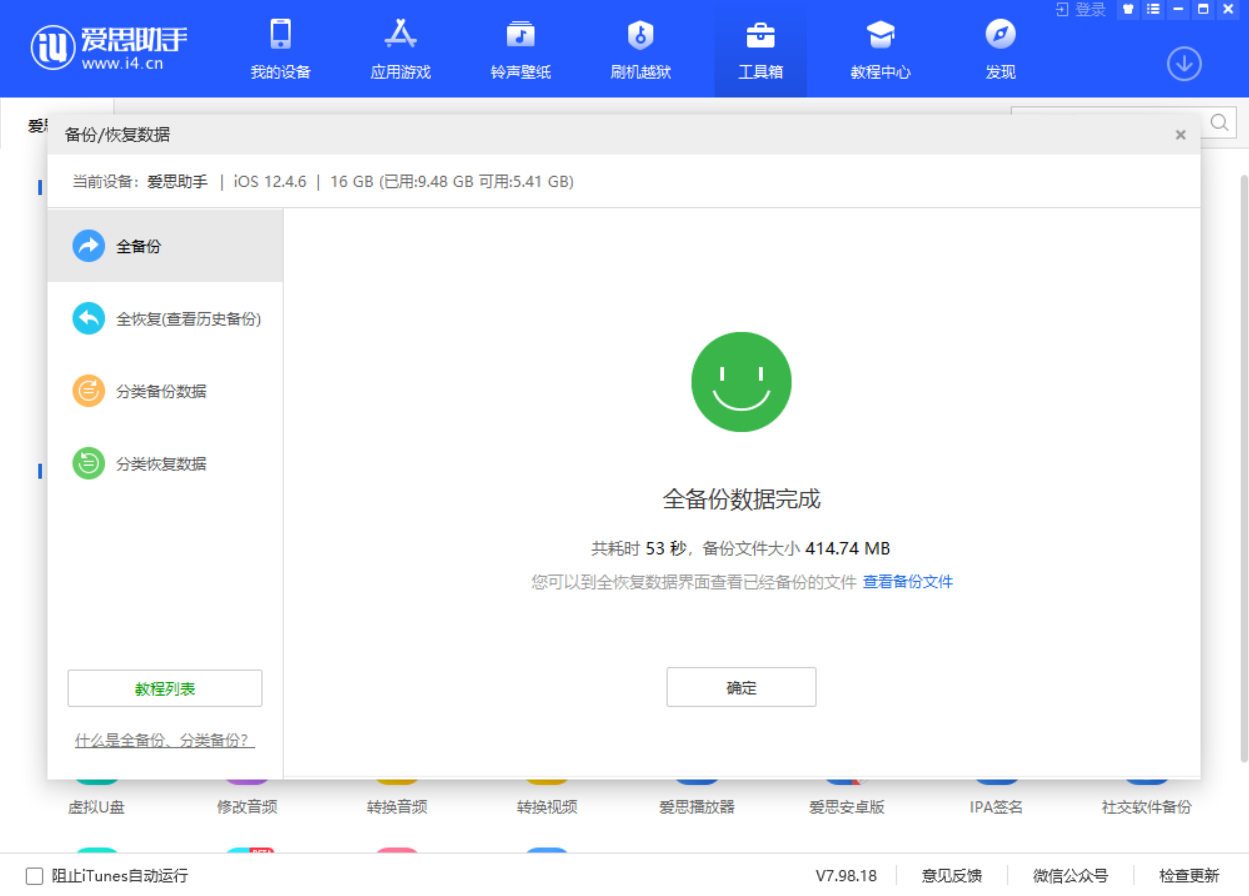Open the 刷机越狱 (Flash & Jailbreak) section
This screenshot has height=896, width=1249.
click(x=639, y=48)
